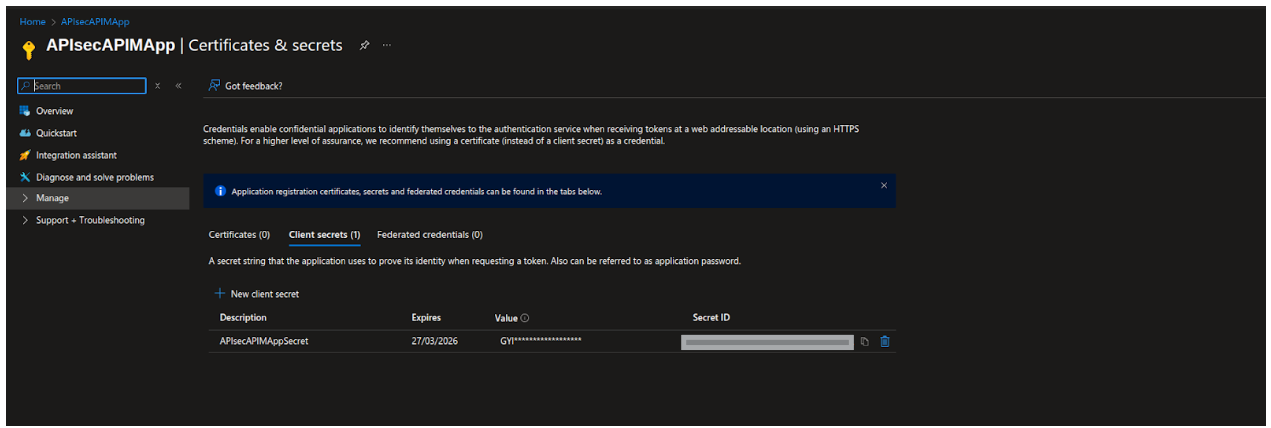Viewport: 1271px width, 428px height.
Task: Switch to the Certificates (0) tab
Action: coord(239,235)
